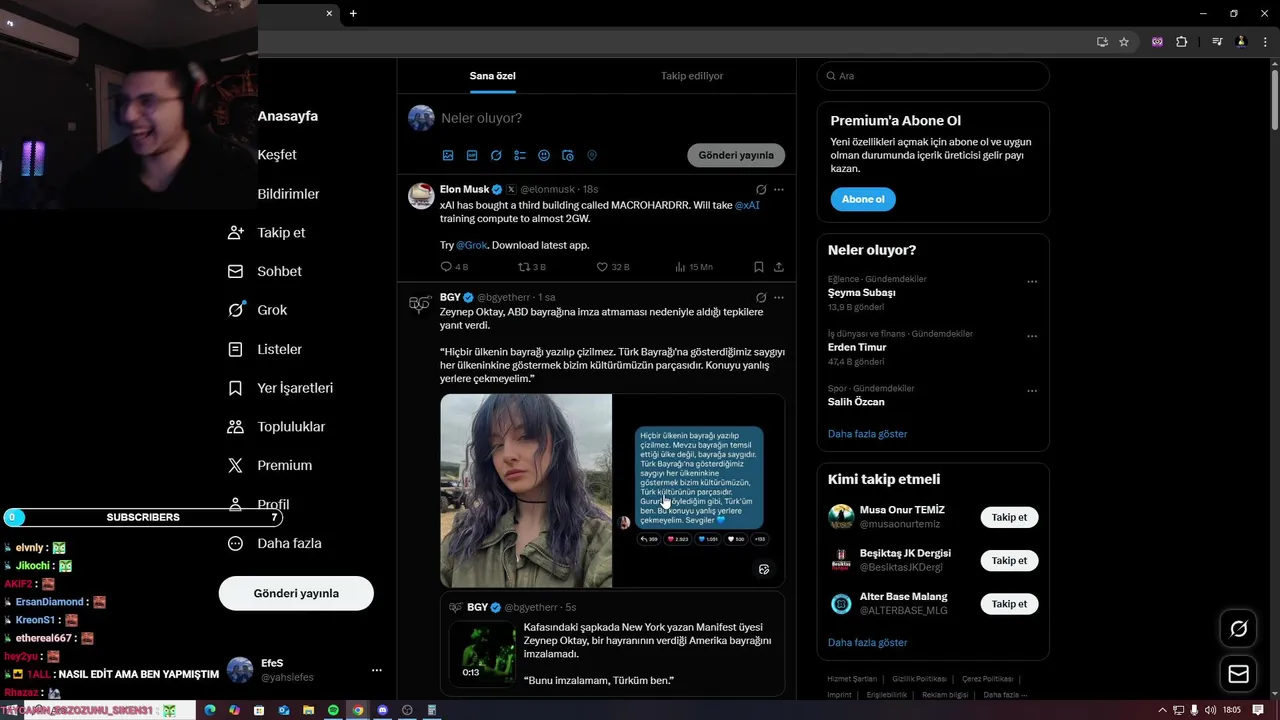Click the Abone ol button
Viewport: 1280px width, 720px height.
coord(863,199)
